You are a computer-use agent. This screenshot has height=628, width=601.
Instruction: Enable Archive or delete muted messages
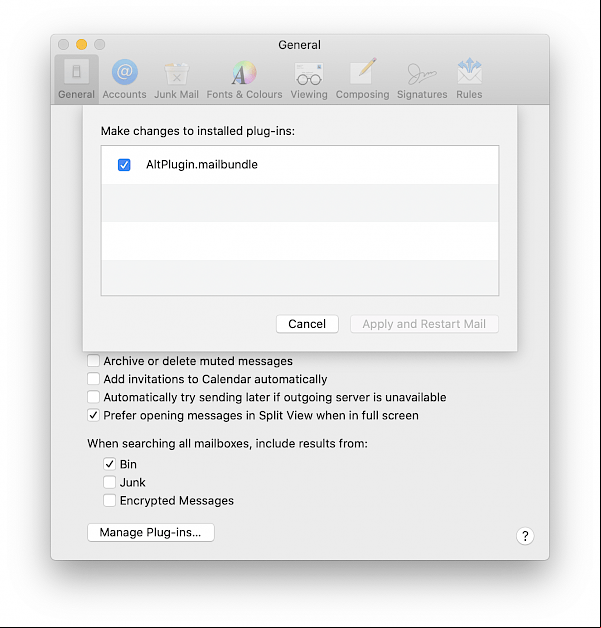[x=93, y=360]
